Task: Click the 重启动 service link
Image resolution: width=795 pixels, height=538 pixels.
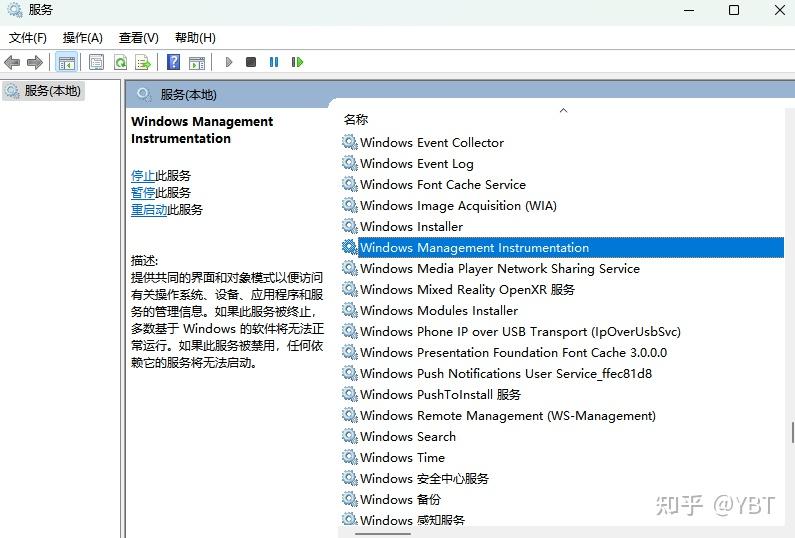Action: point(149,210)
